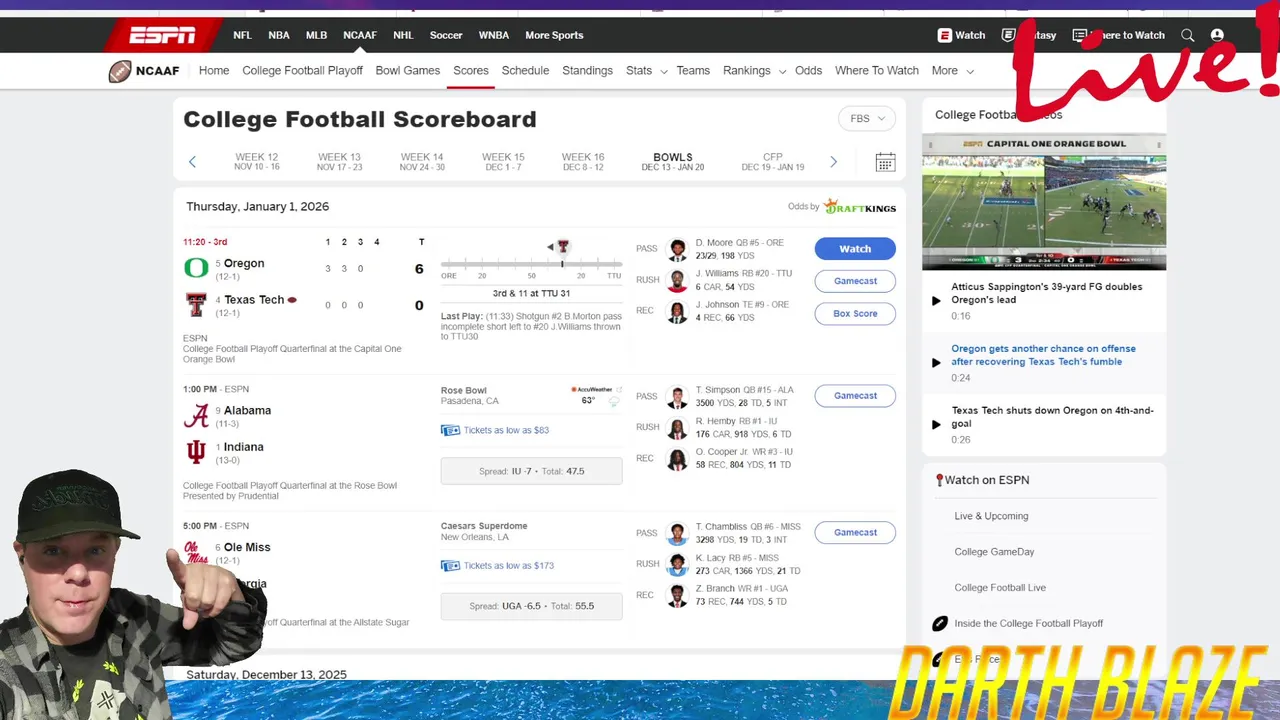Image resolution: width=1280 pixels, height=720 pixels.
Task: Expand the Stats menu chevron
Action: pyautogui.click(x=663, y=72)
